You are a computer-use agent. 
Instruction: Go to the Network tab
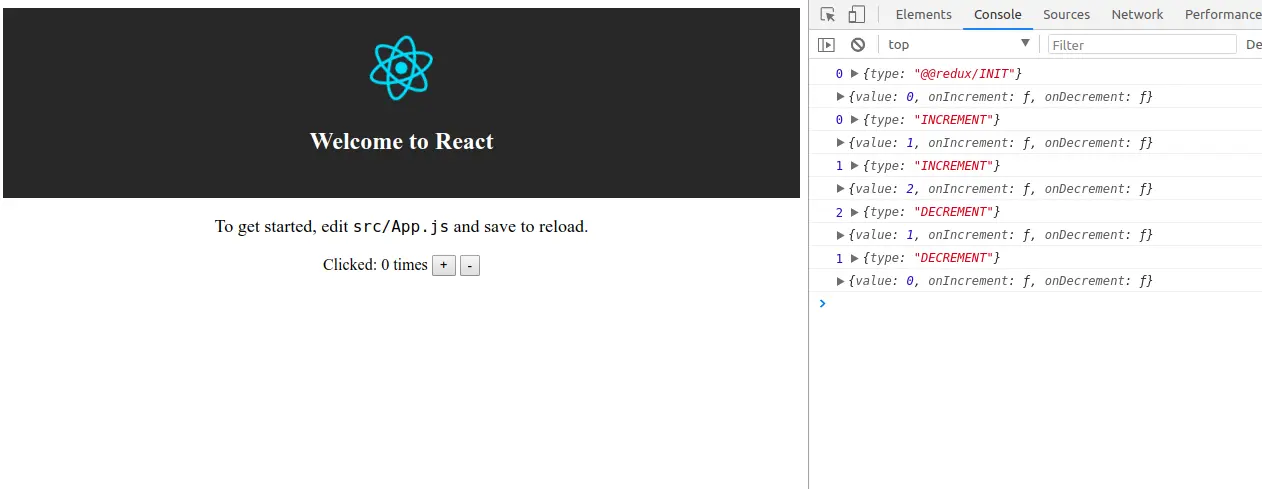coord(1137,15)
